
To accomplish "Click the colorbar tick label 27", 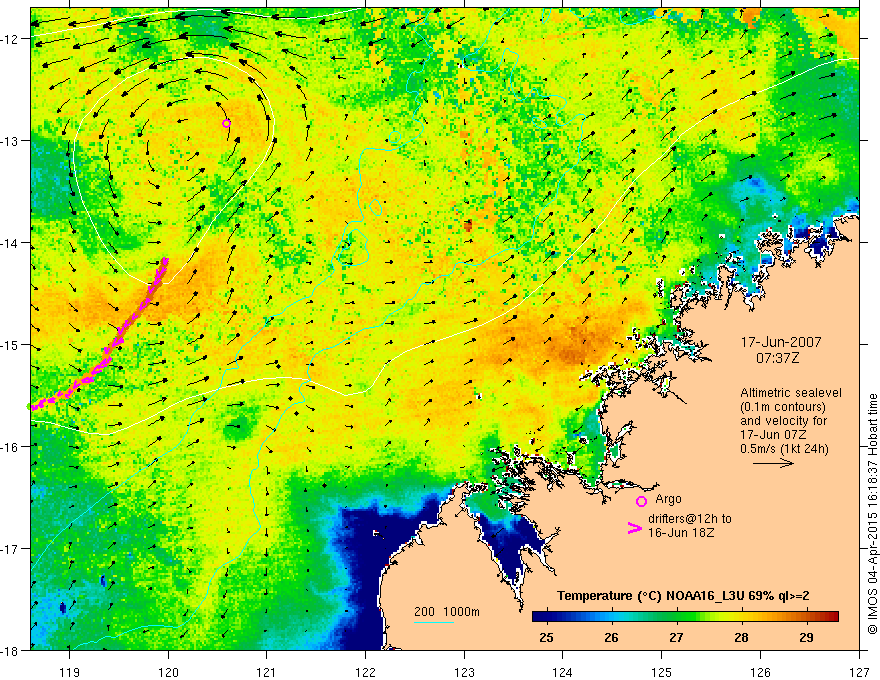I will [676, 637].
